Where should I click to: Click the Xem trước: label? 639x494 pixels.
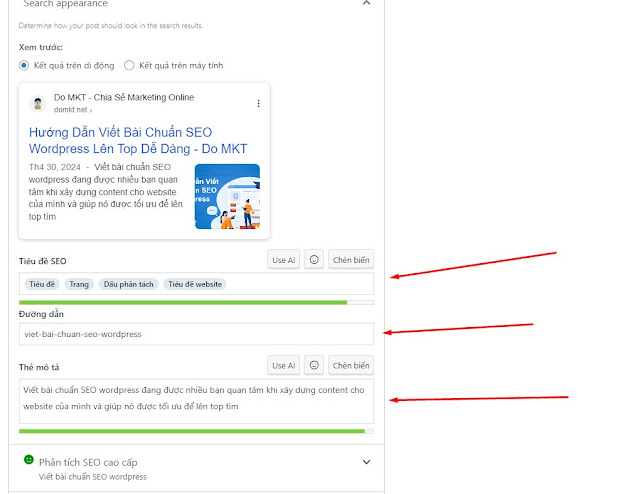tap(41, 47)
